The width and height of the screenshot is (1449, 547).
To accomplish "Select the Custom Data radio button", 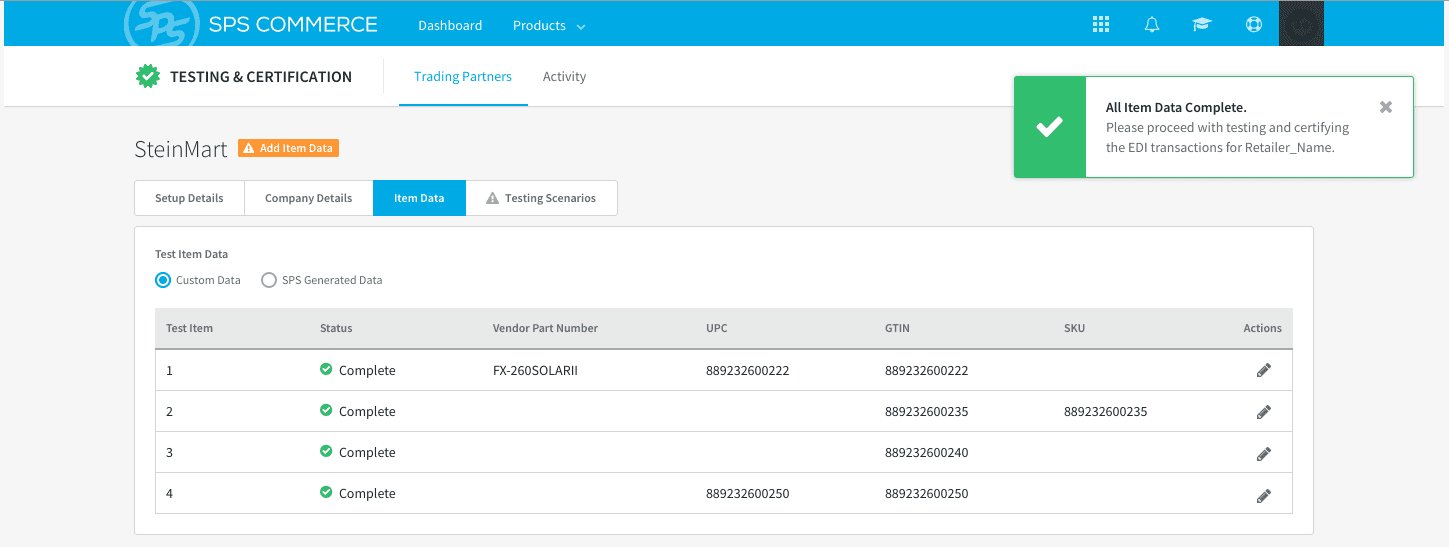I will coord(163,280).
